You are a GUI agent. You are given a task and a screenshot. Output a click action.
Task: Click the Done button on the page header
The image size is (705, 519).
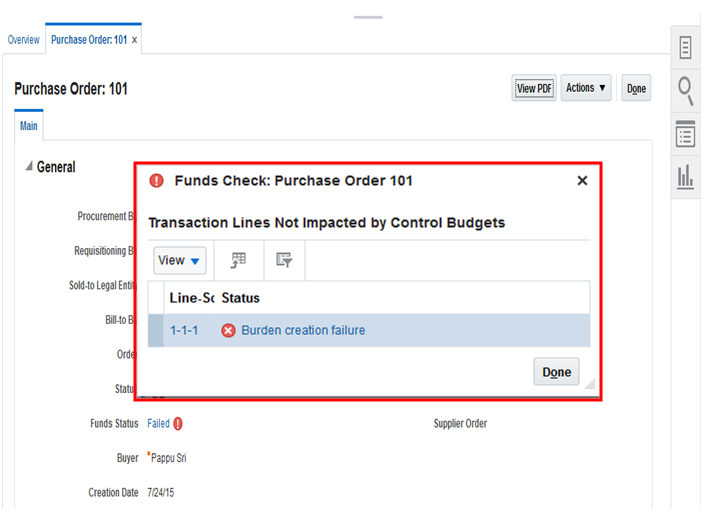(x=636, y=89)
